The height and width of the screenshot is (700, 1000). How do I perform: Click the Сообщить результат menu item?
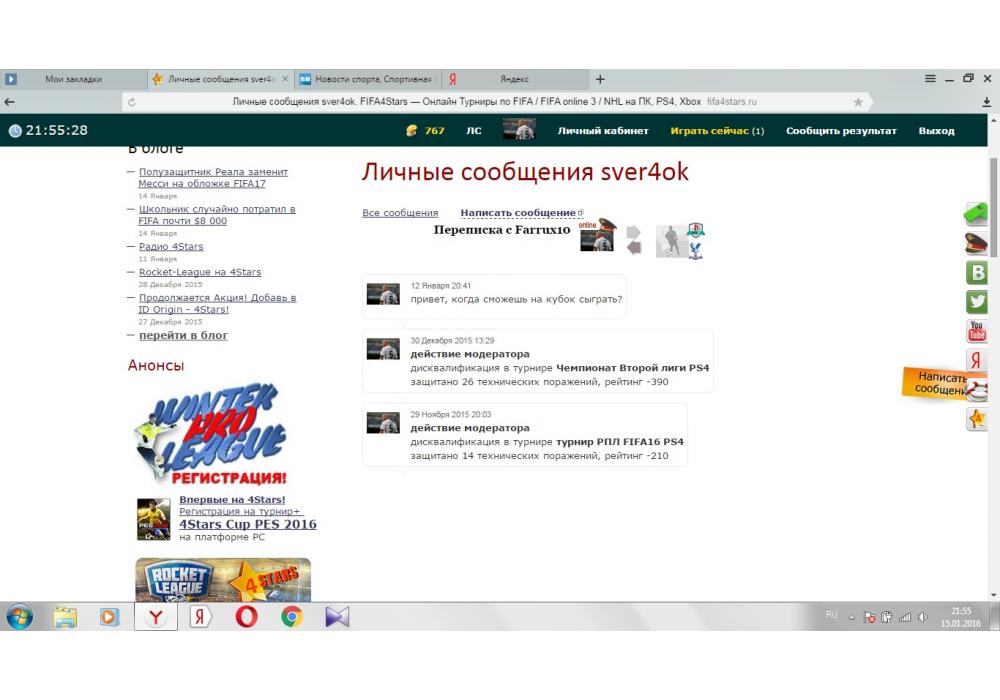pos(841,131)
